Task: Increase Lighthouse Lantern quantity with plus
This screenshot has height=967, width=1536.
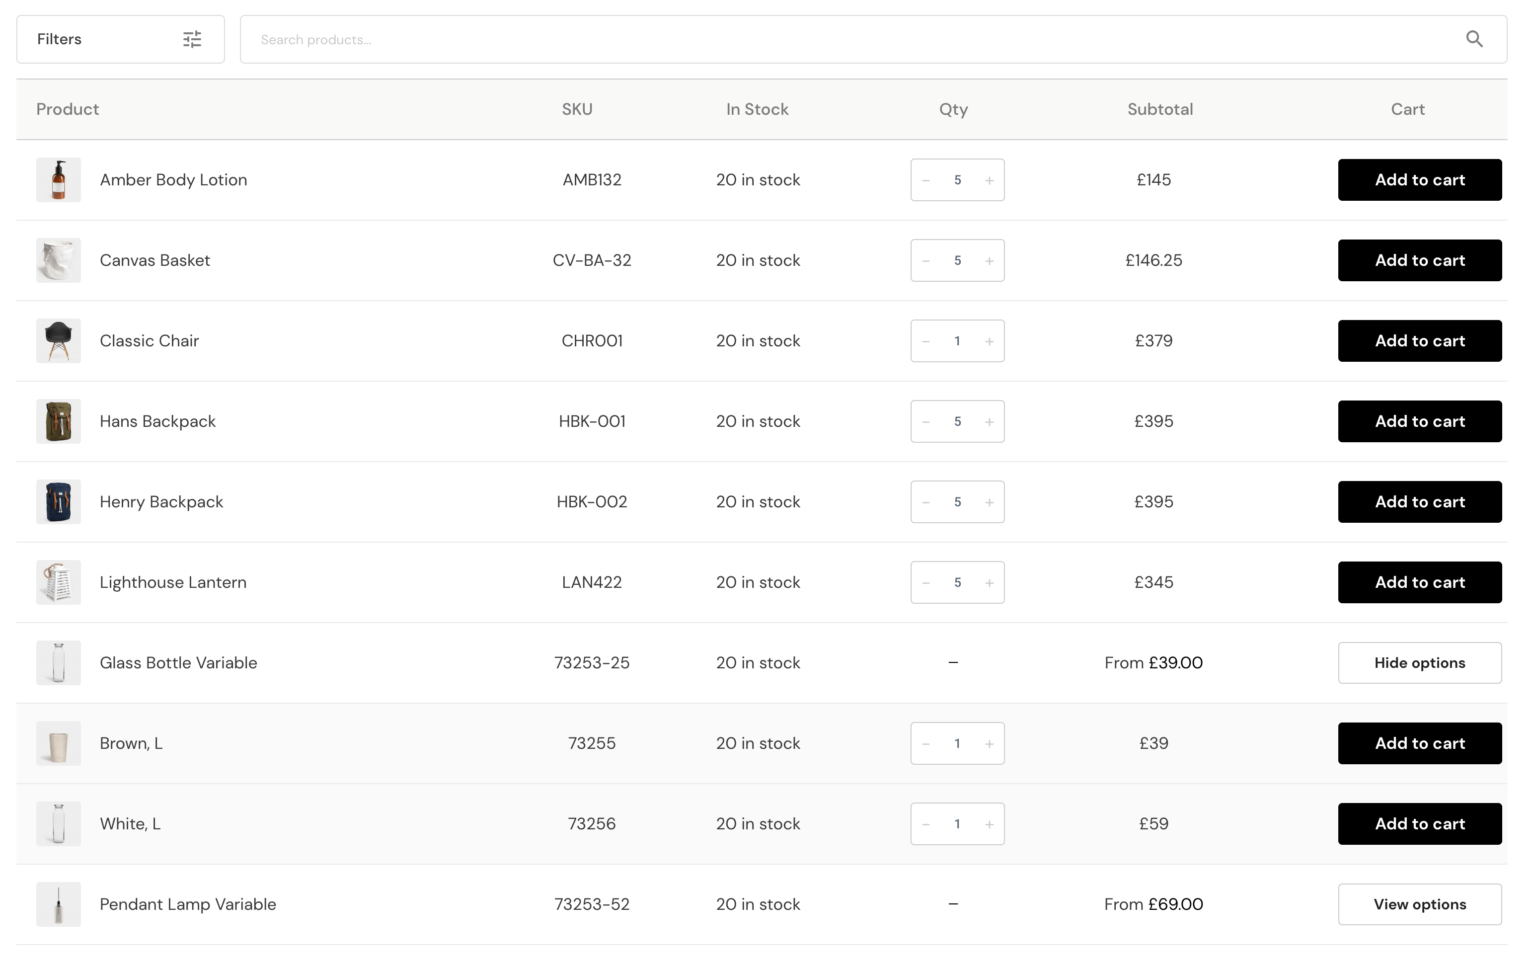Action: click(989, 582)
